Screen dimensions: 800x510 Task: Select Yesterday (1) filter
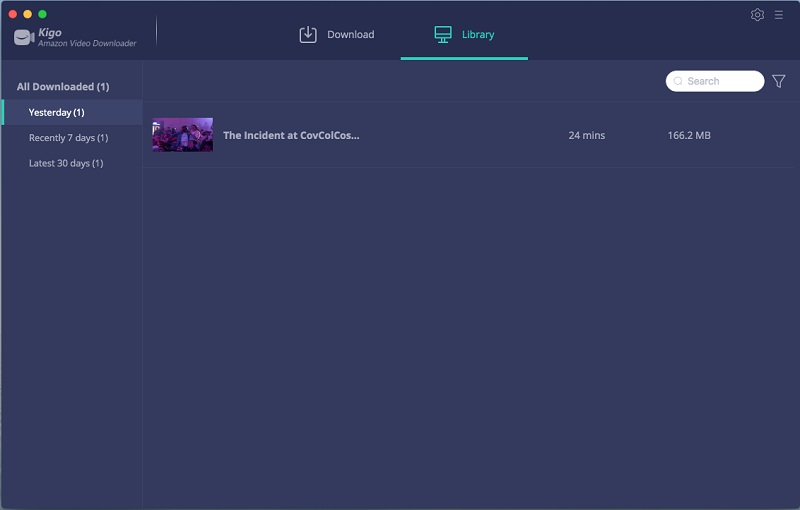pyautogui.click(x=72, y=112)
